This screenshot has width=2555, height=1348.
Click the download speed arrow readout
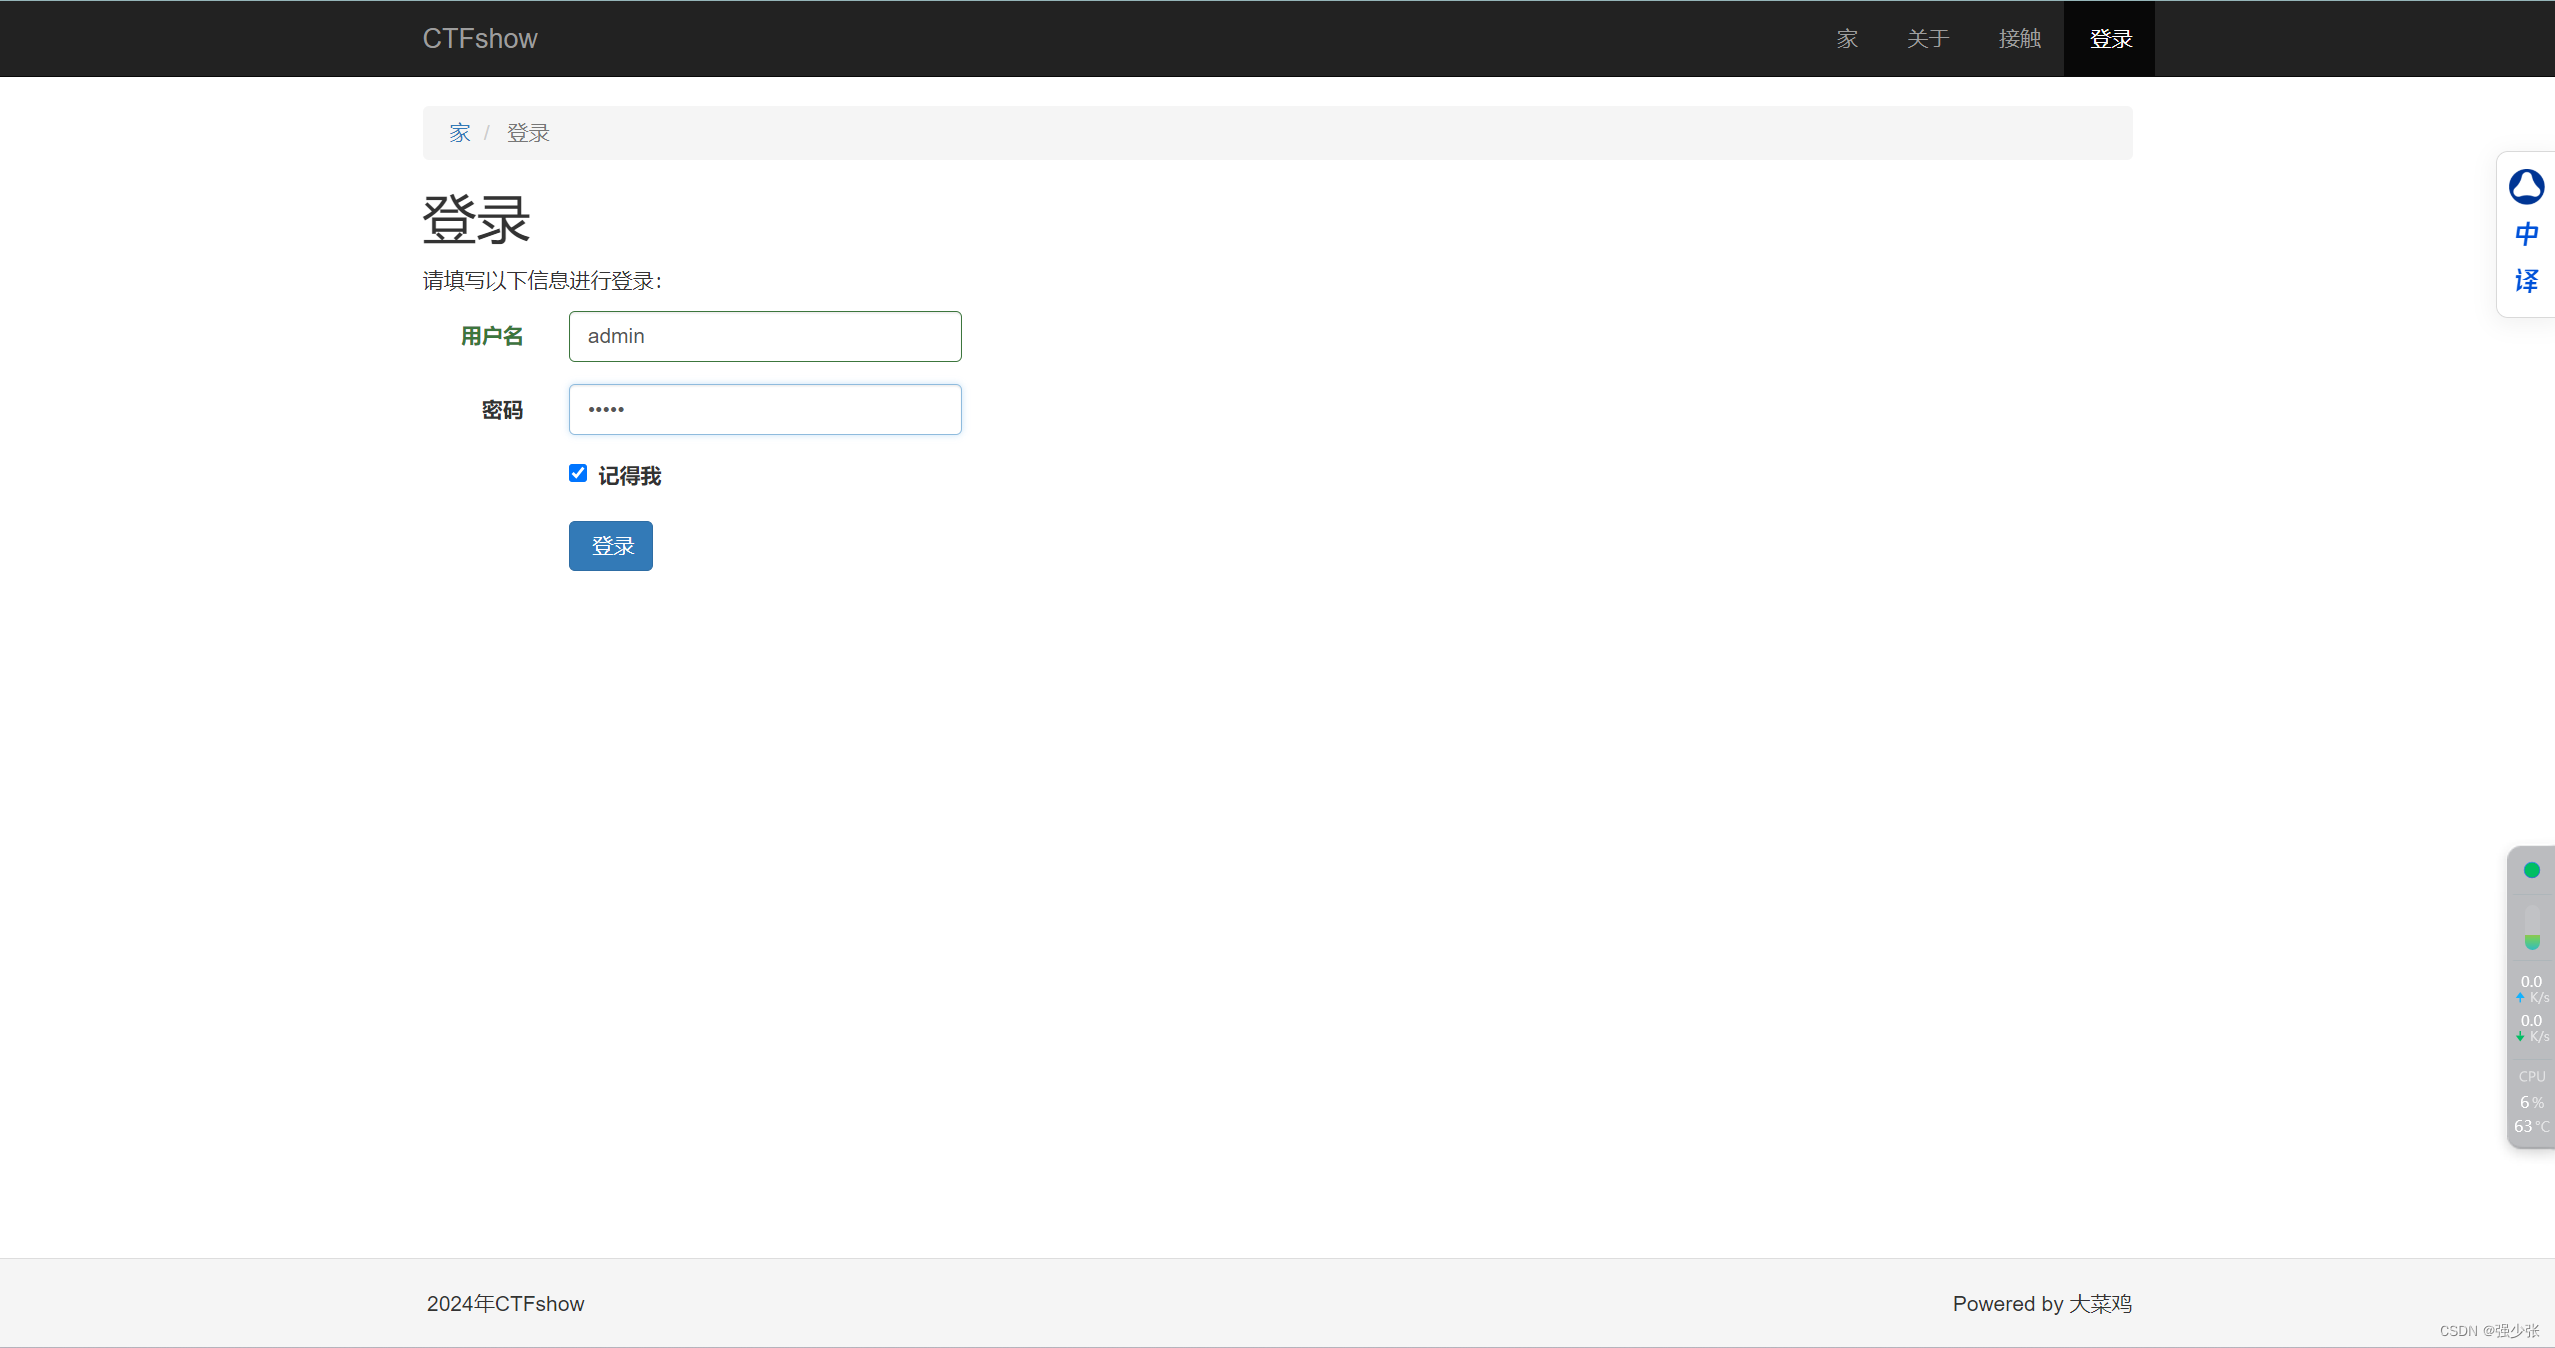[x=2532, y=1027]
